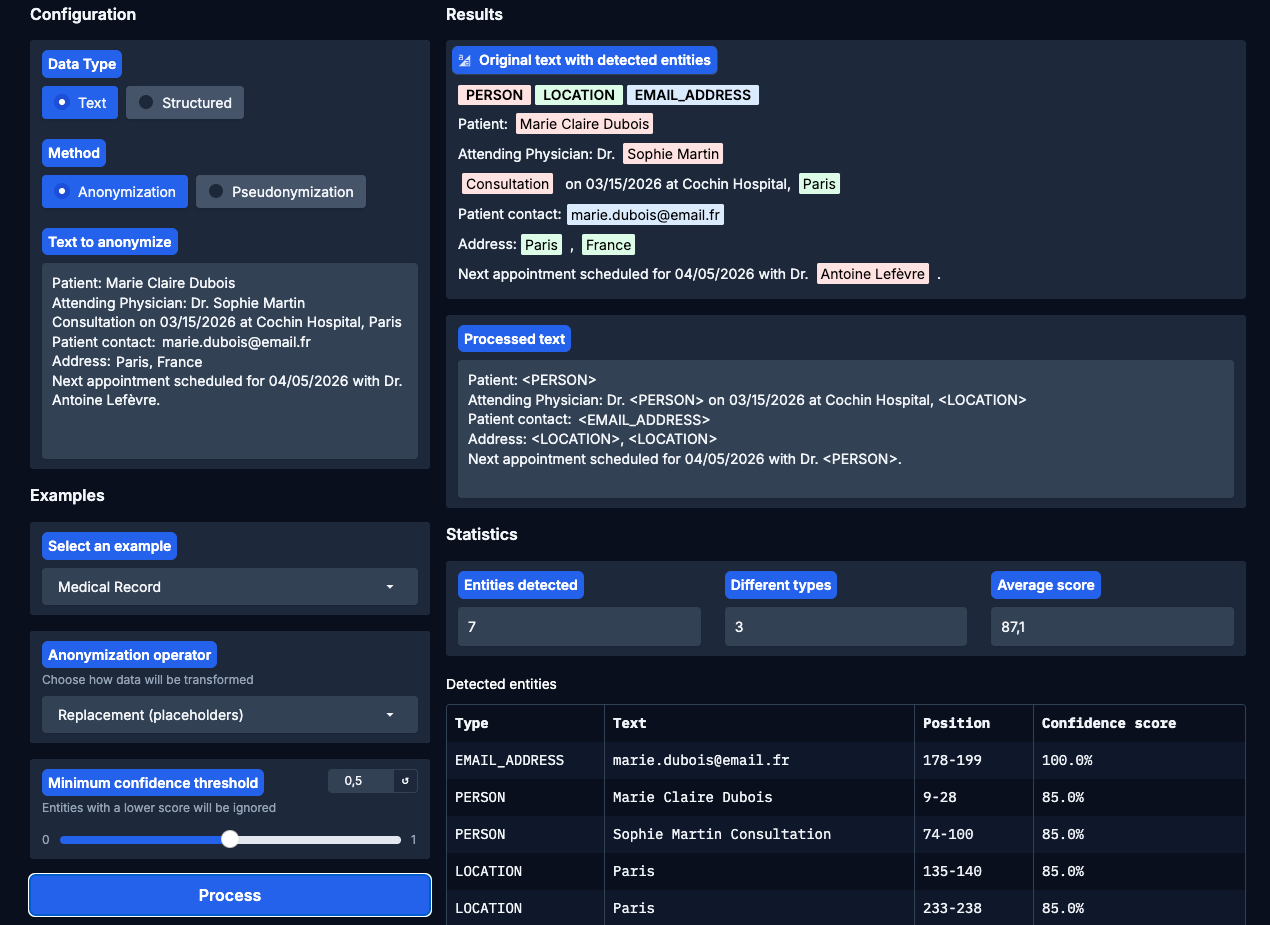Image resolution: width=1270 pixels, height=925 pixels.
Task: Switch the method to Pseudonymization
Action: [x=280, y=192]
